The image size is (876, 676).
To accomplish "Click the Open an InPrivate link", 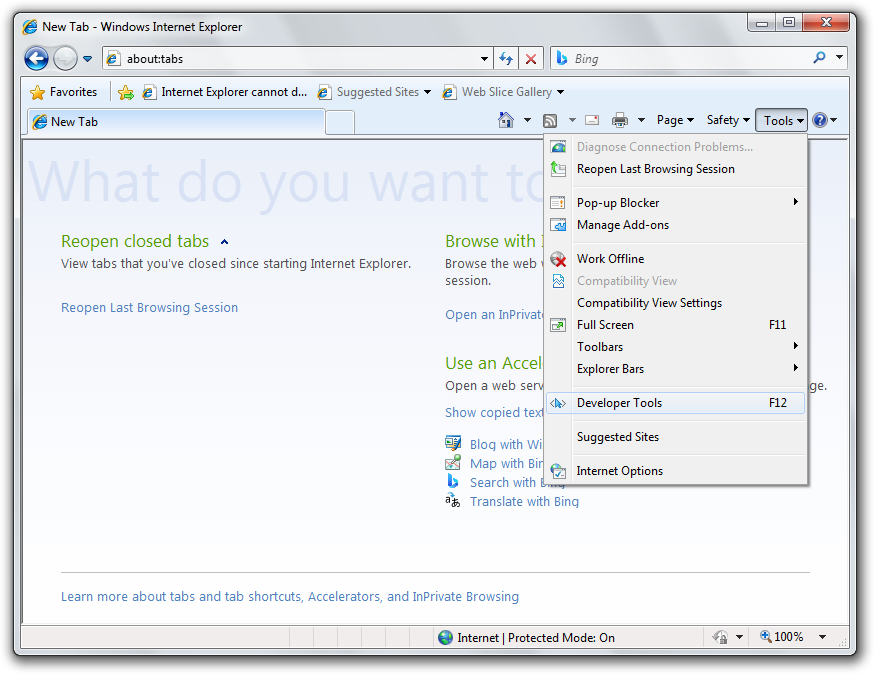I will pyautogui.click(x=494, y=315).
